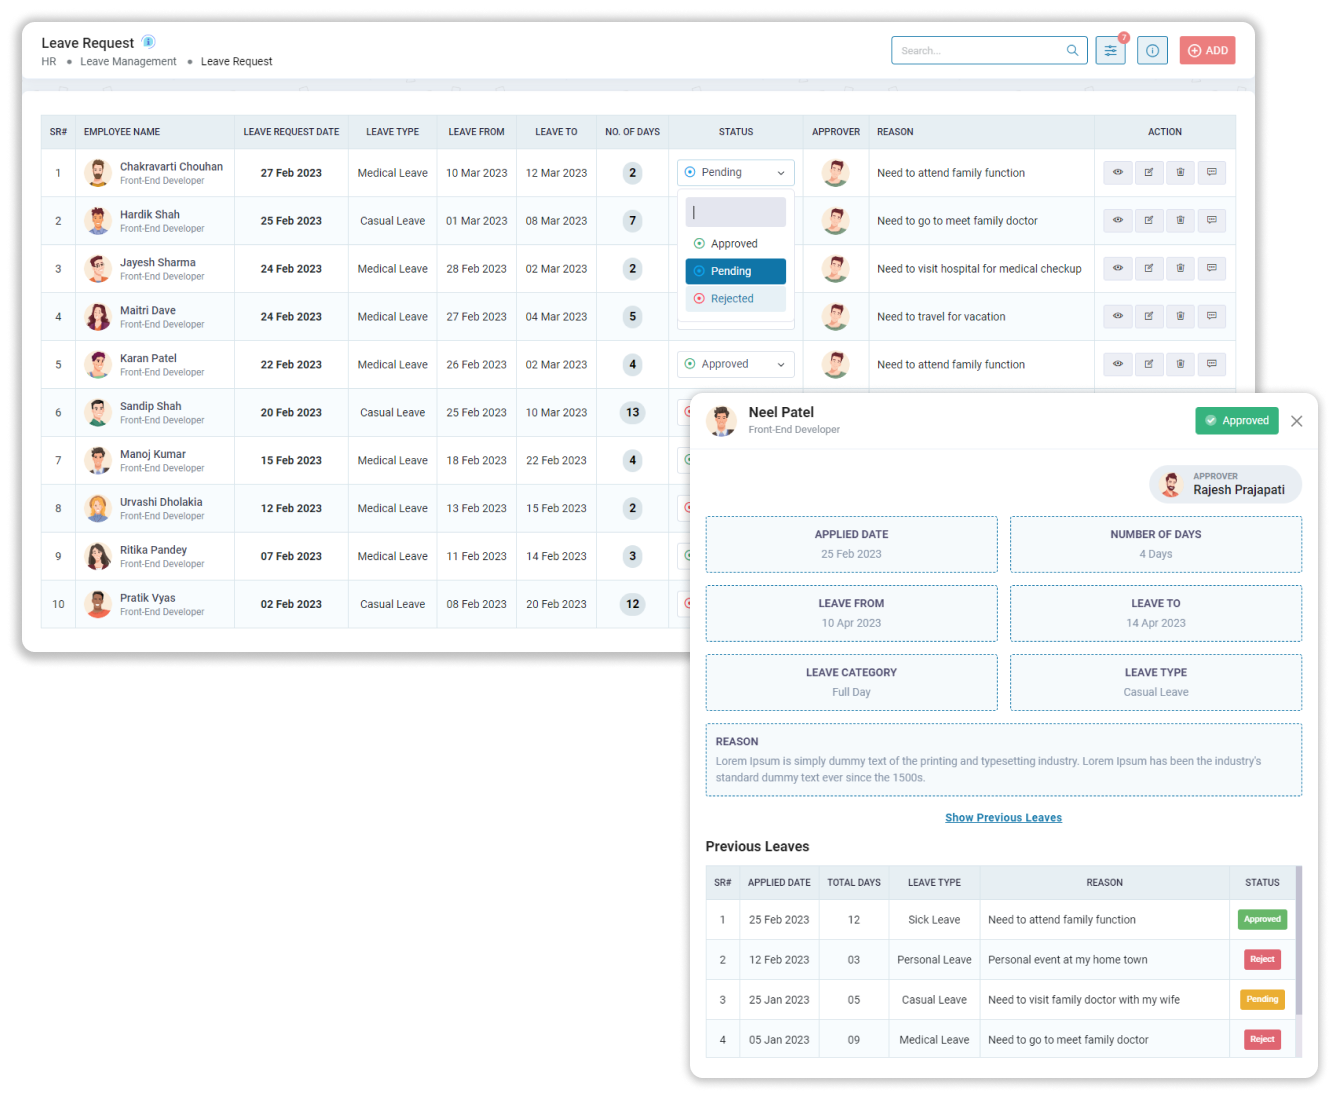
Task: Choose Rejected option in status list
Action: point(732,299)
